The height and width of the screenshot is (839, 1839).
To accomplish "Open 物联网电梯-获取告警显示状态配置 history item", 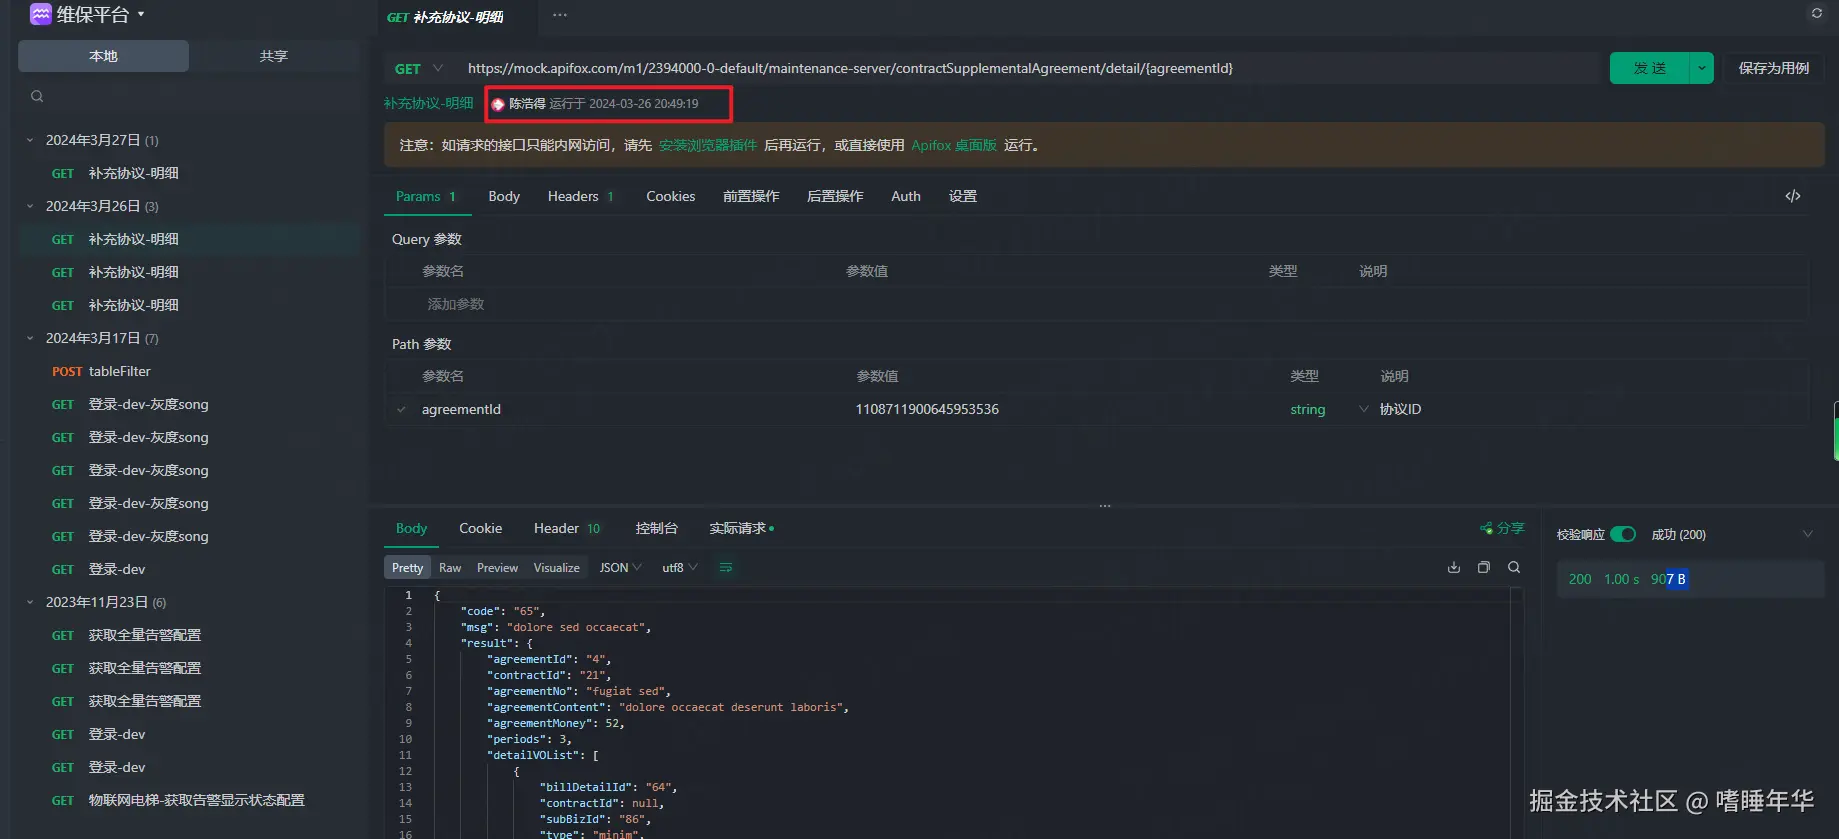I will [190, 800].
